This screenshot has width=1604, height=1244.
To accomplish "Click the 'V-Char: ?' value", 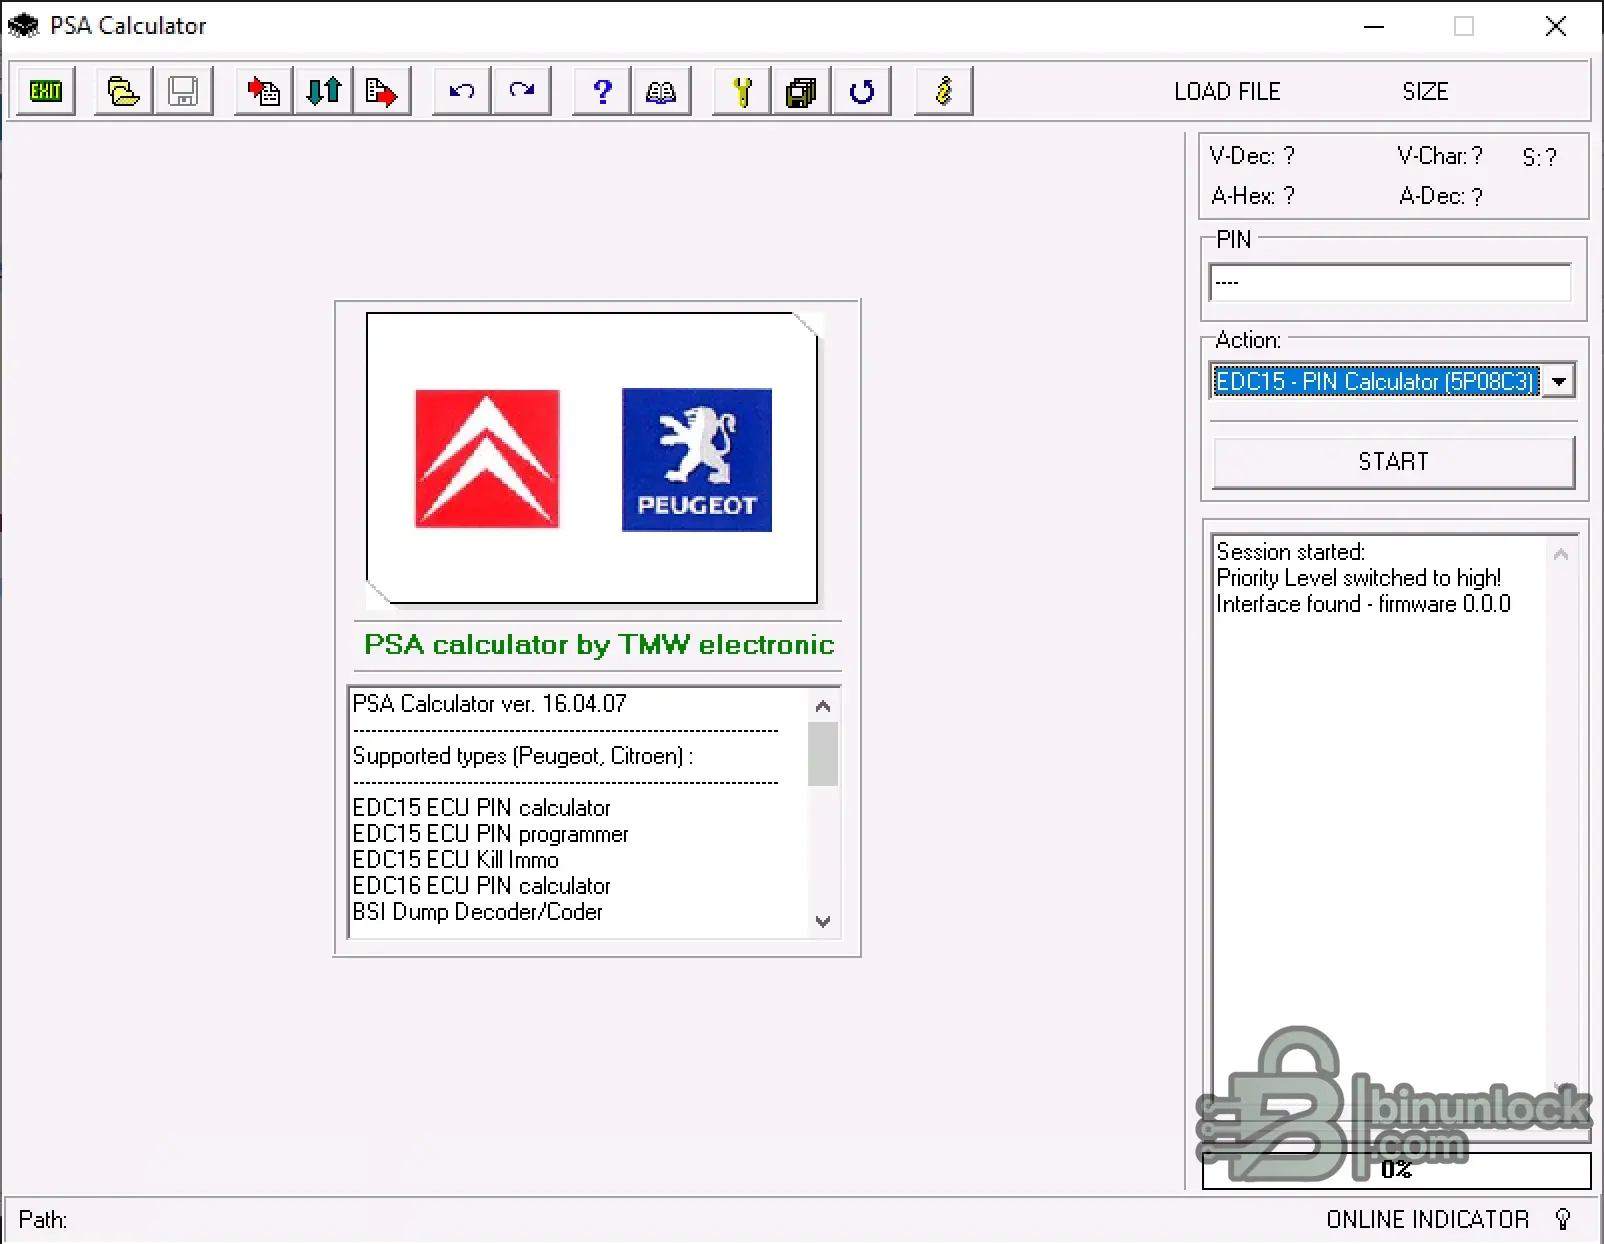I will (1440, 156).
